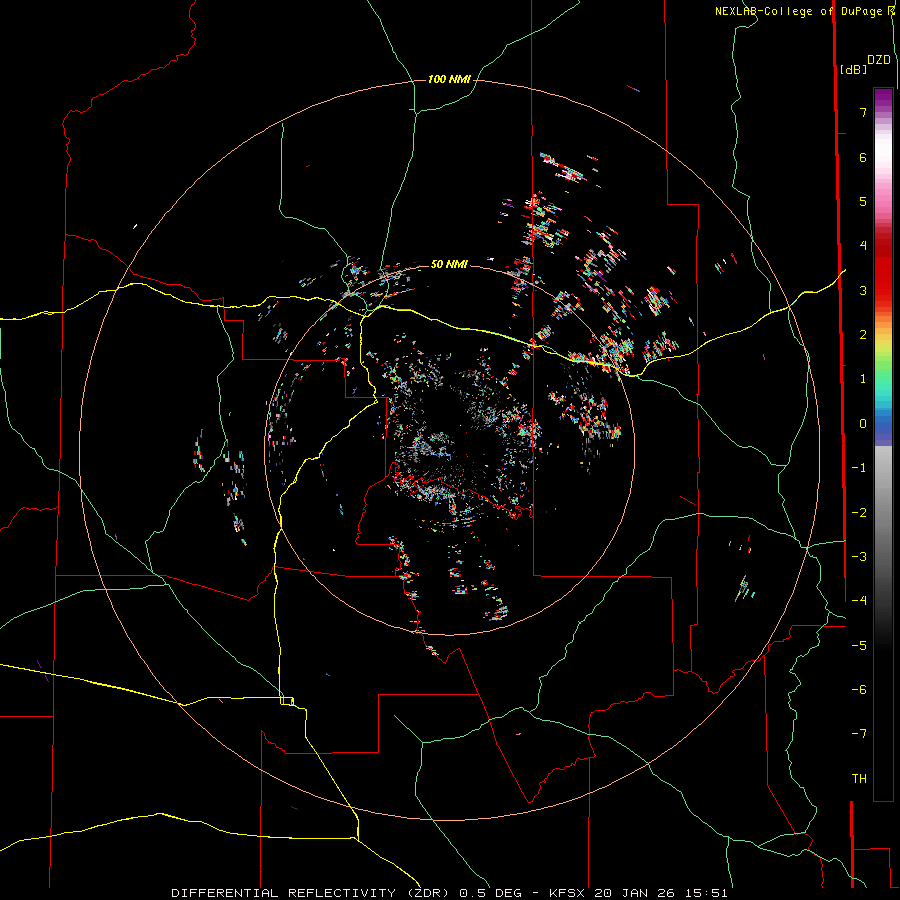The image size is (900, 900).
Task: Click the "4" tick on color scale
Action: [863, 246]
